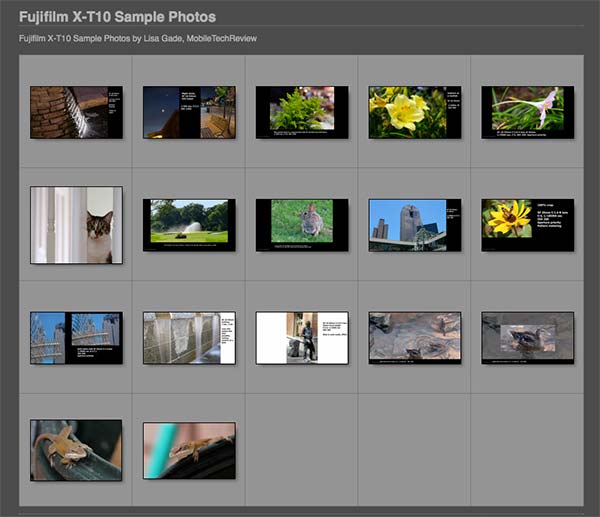
Task: Open the bronze statue on white thumbnail
Action: (x=302, y=338)
